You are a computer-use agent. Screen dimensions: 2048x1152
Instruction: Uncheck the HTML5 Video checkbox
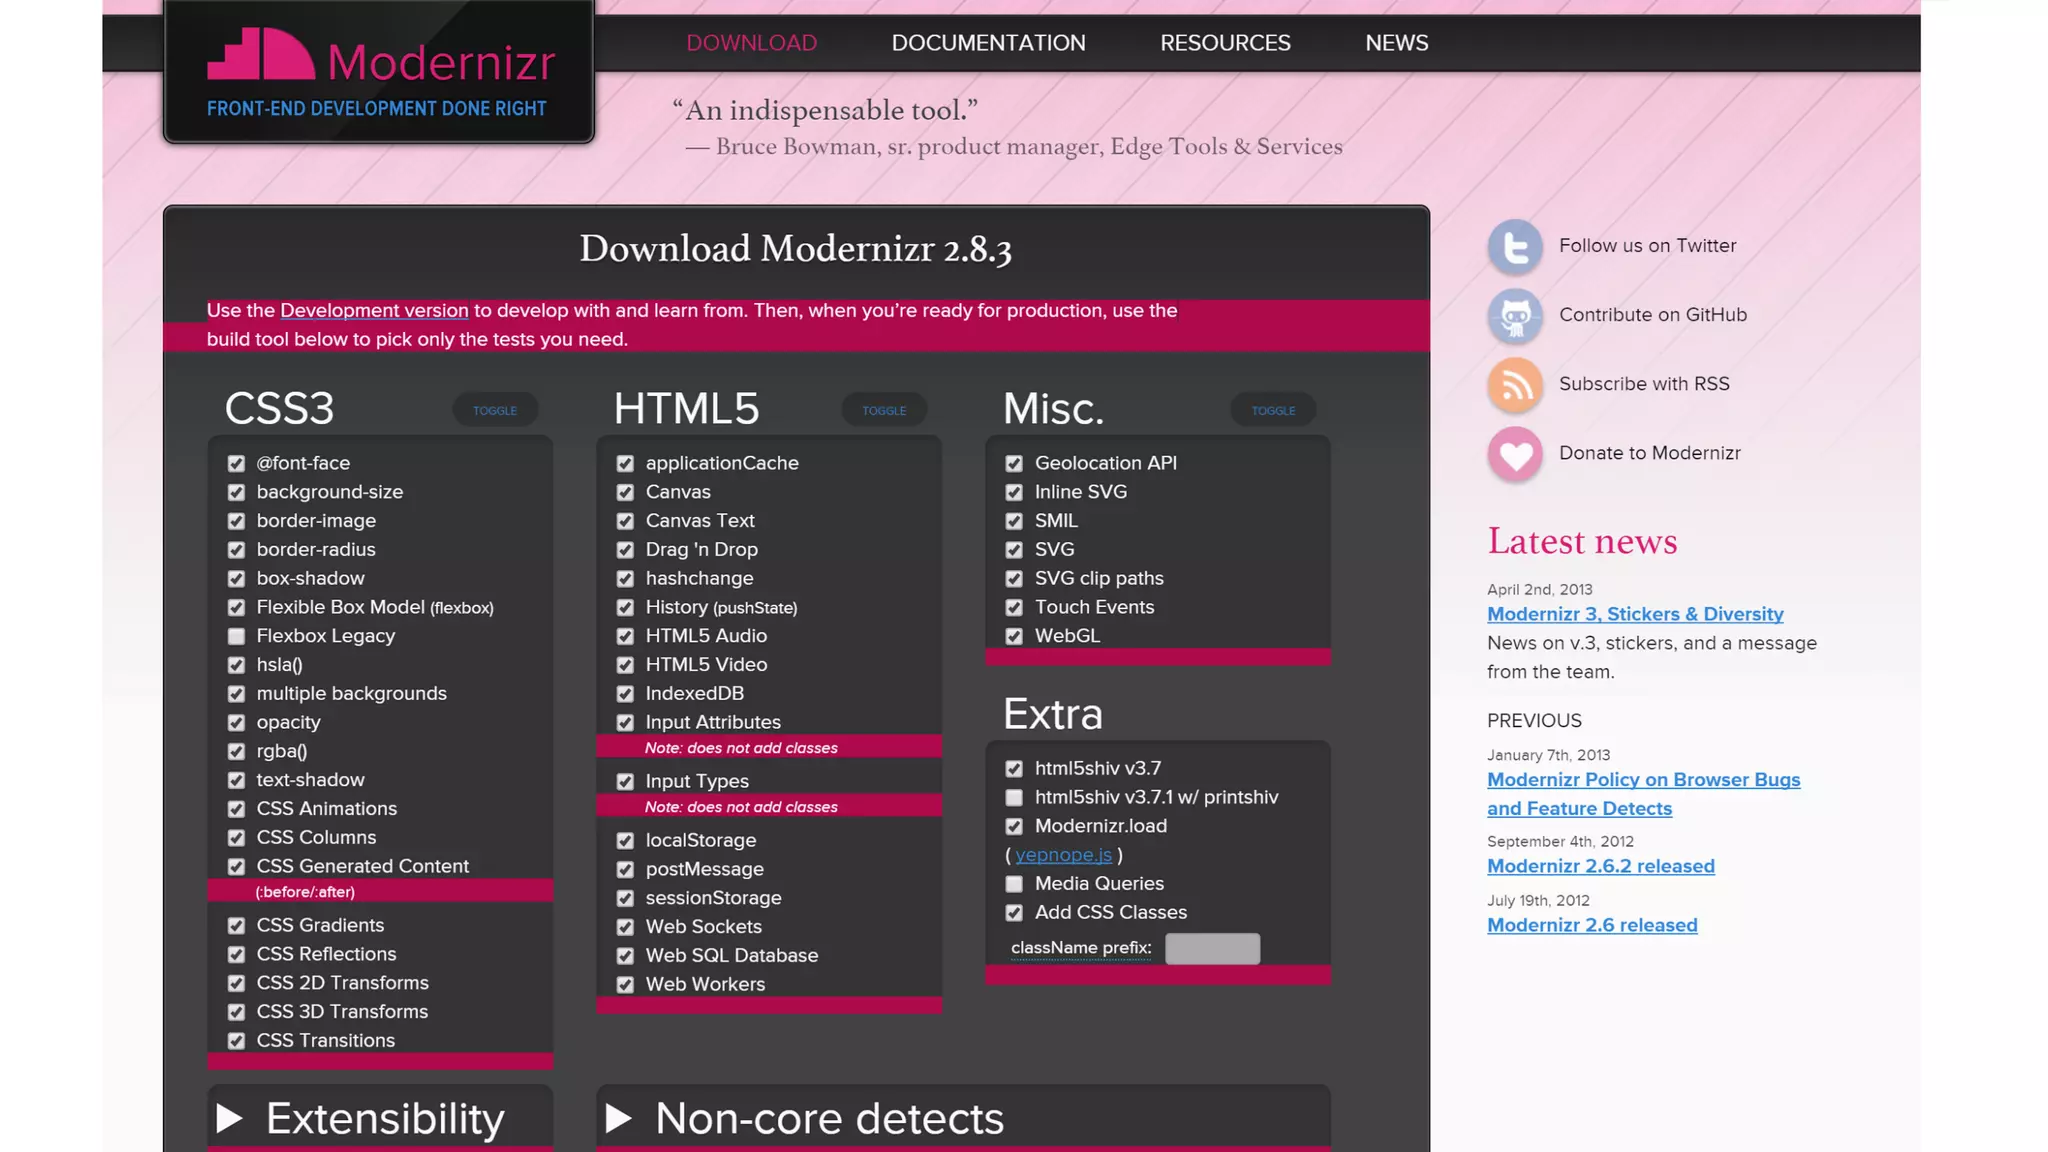625,665
